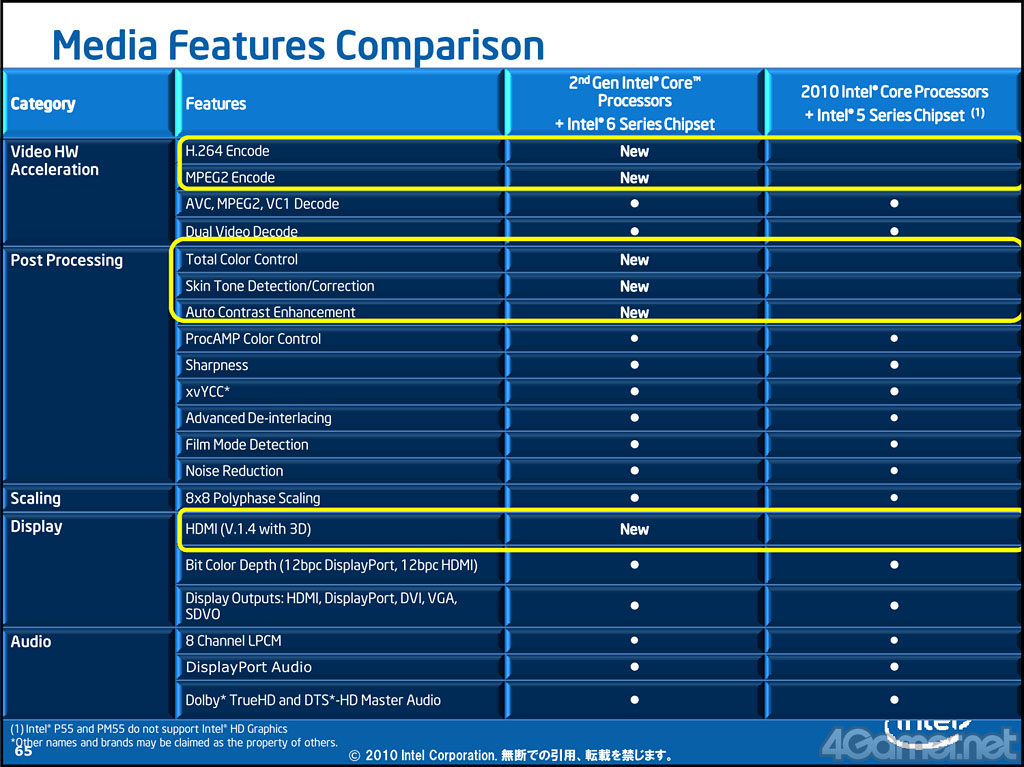Select 'Dolby* TrueHD and DTS*-HD Master Audio'

tap(313, 700)
